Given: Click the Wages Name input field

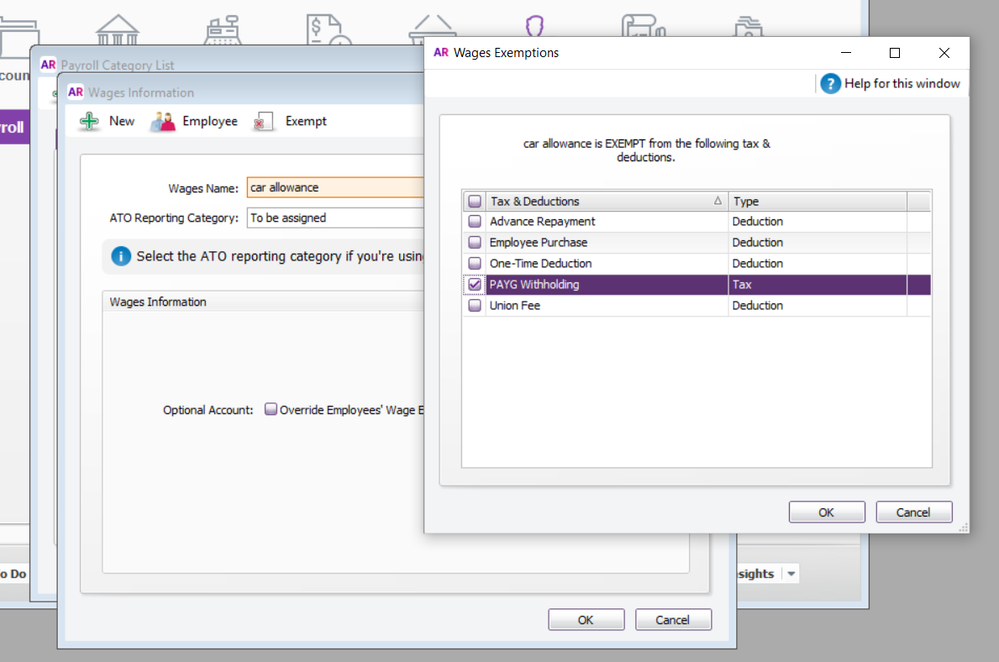Looking at the screenshot, I should click(335, 188).
